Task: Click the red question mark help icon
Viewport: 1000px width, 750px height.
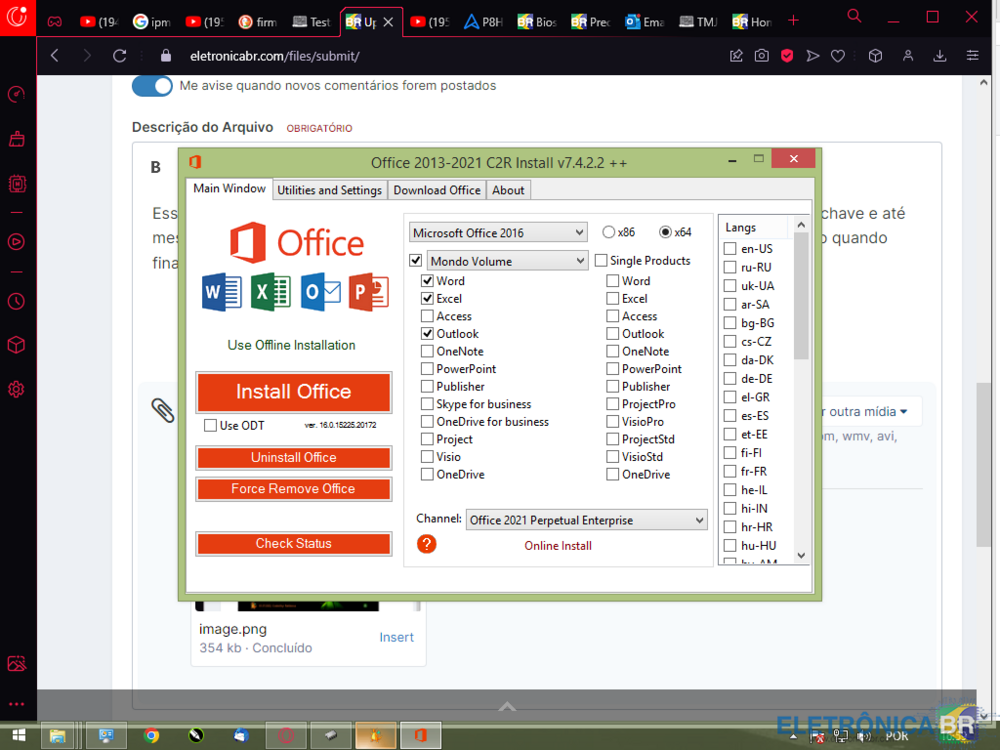Action: [x=427, y=544]
